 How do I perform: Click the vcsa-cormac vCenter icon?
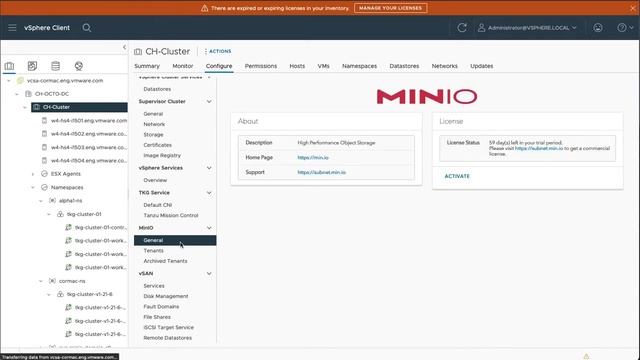point(20,80)
